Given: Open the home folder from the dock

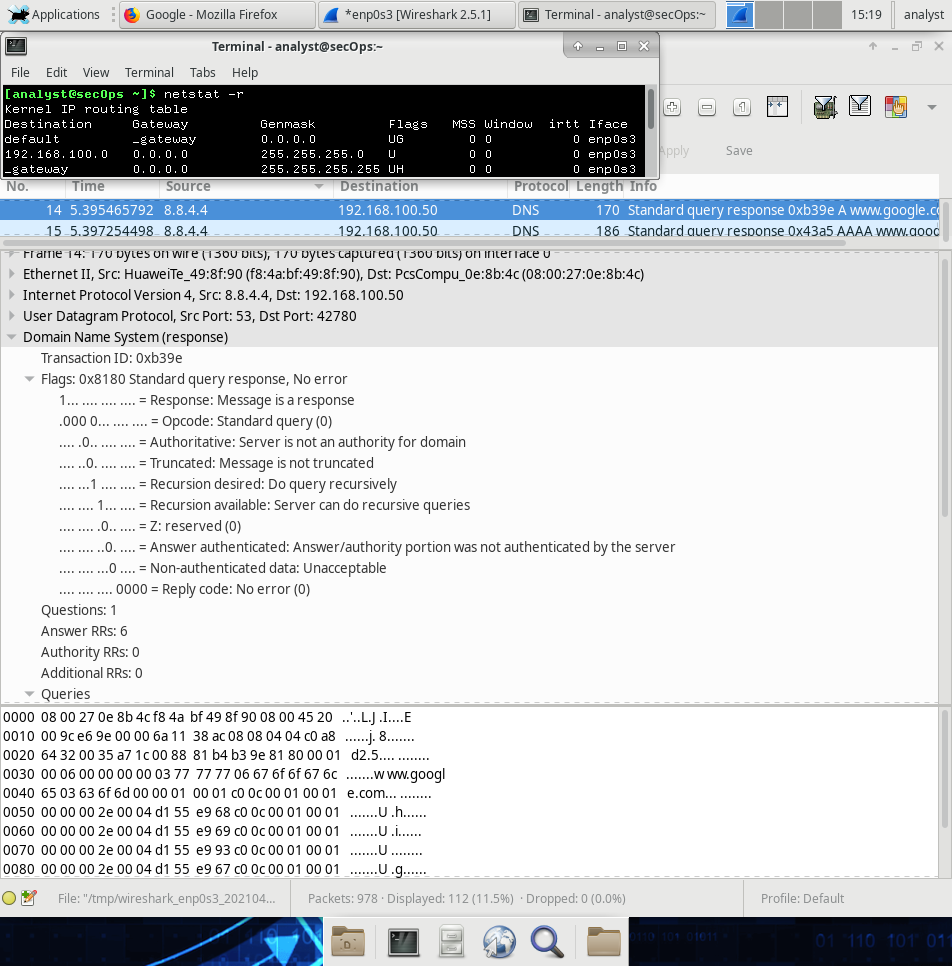Looking at the screenshot, I should coord(348,941).
